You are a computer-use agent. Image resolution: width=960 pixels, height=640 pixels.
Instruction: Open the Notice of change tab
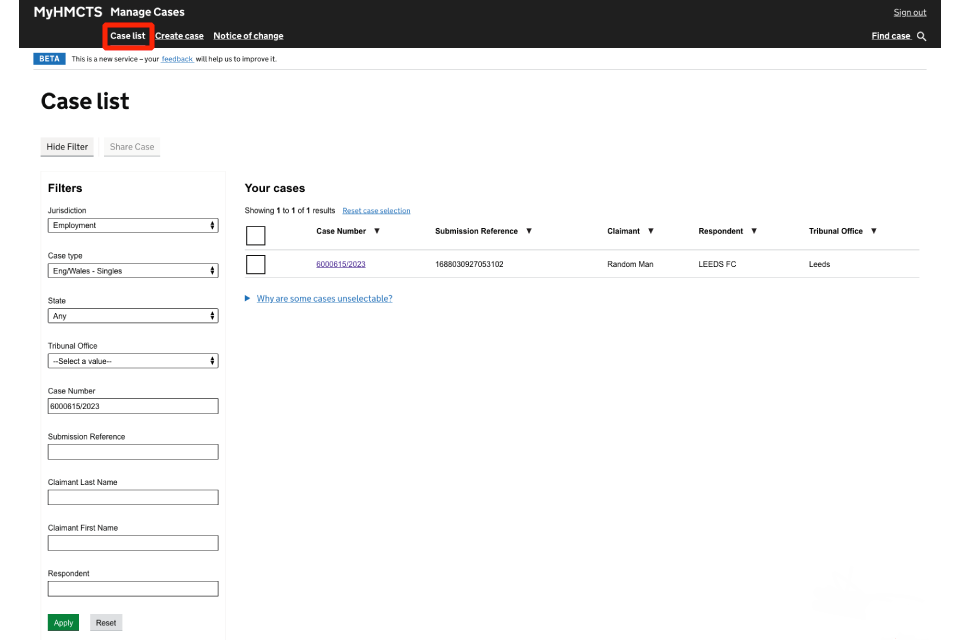[248, 36]
